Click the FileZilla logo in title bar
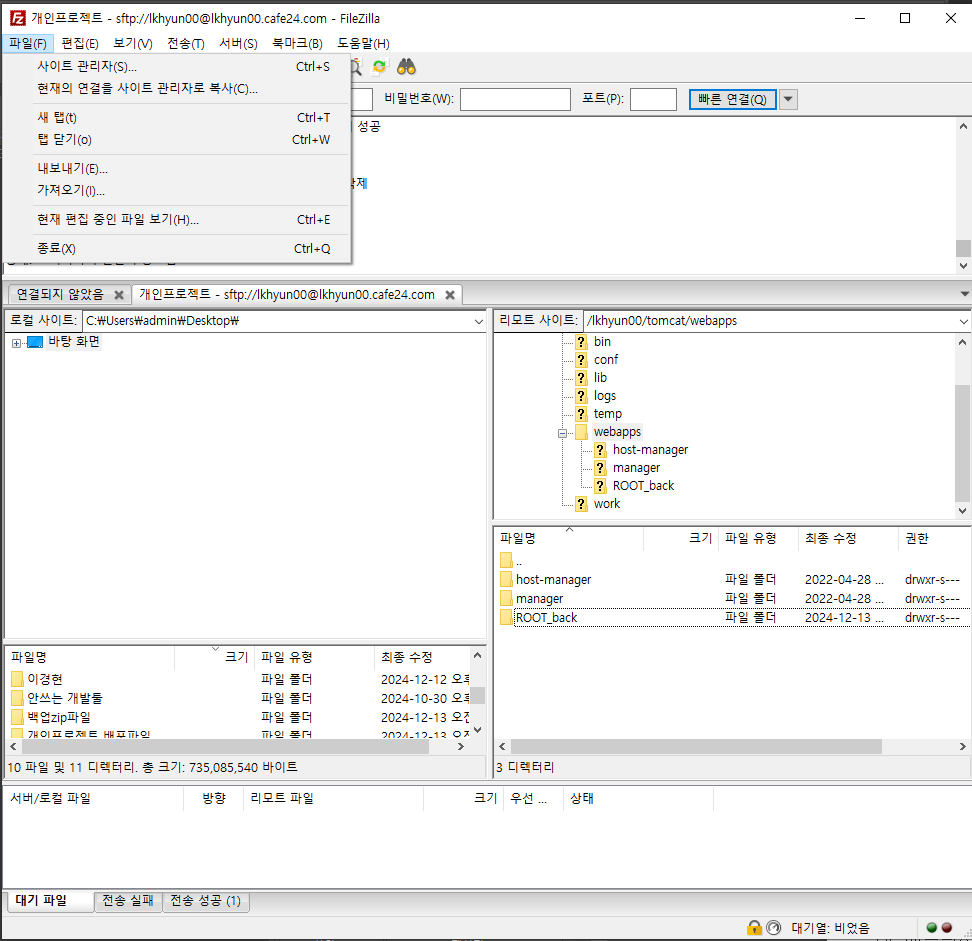The height and width of the screenshot is (941, 972). [x=17, y=19]
